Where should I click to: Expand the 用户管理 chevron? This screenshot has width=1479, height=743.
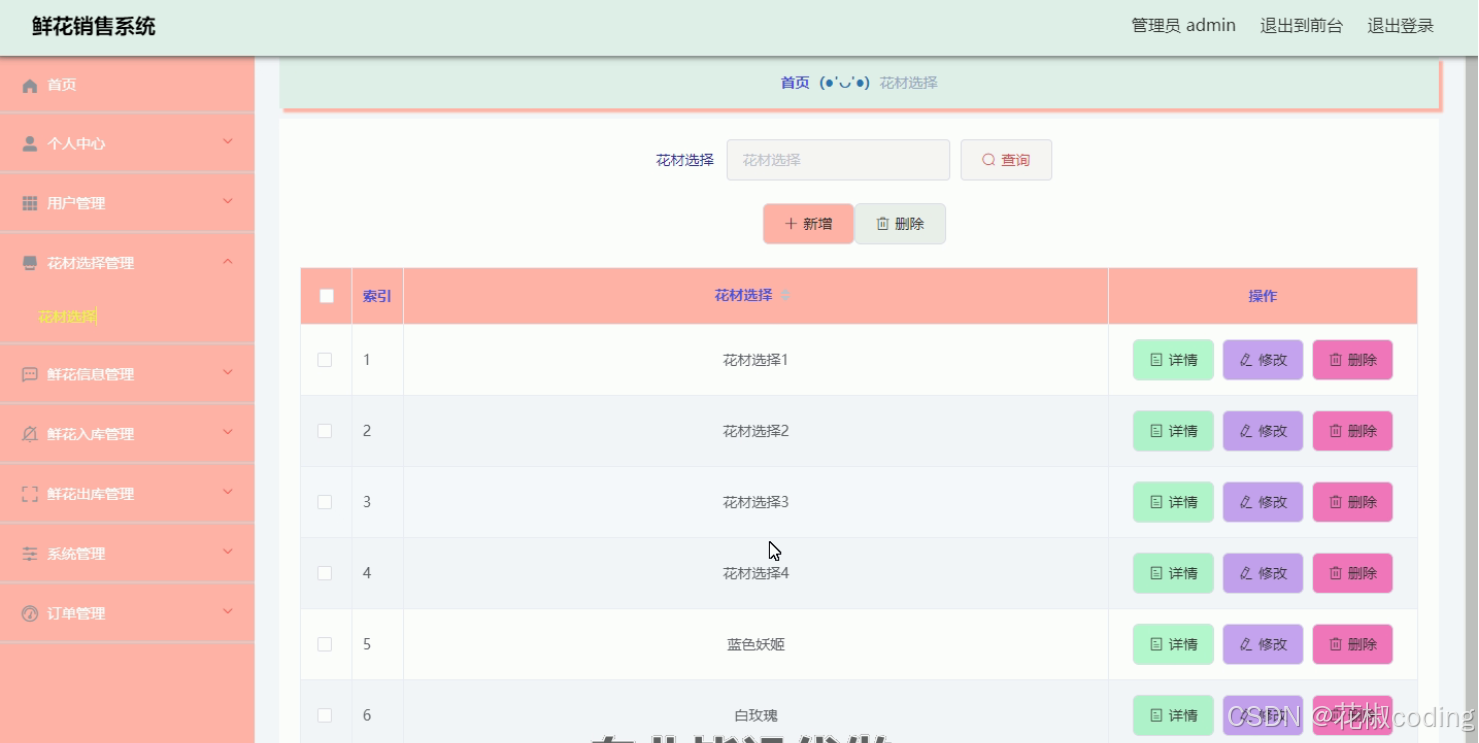pos(227,202)
